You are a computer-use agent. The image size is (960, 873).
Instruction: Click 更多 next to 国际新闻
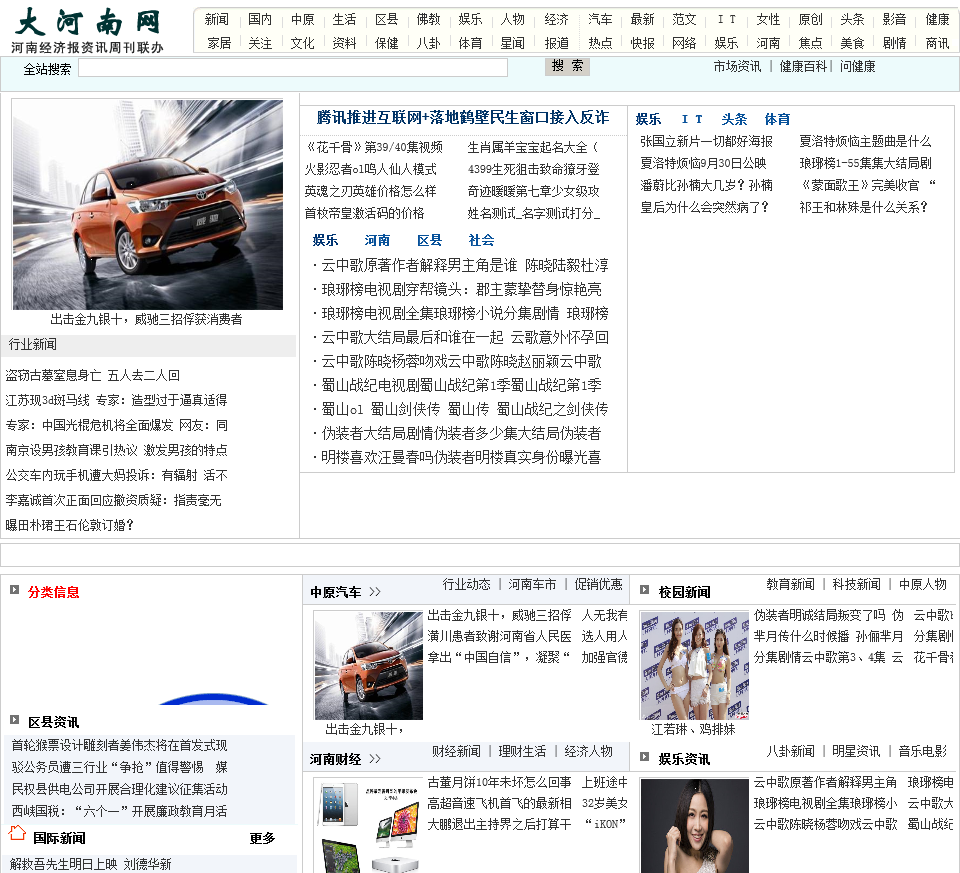click(262, 838)
